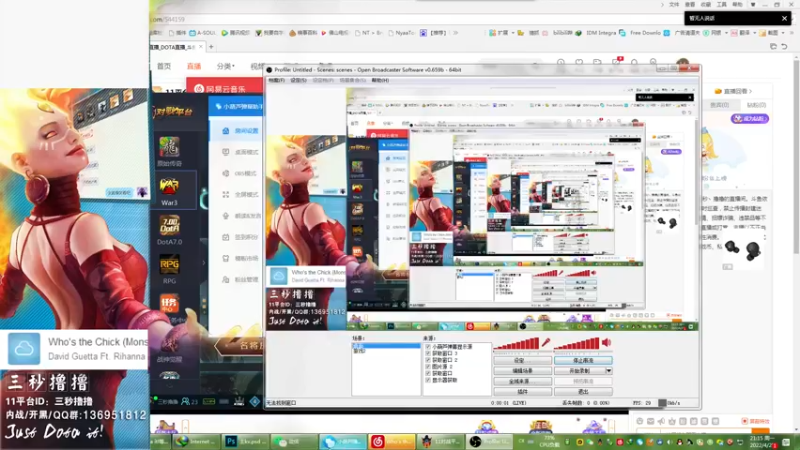Image resolution: width=800 pixels, height=450 pixels.
Task: Switch to the OBS taskbar button
Action: point(488,441)
